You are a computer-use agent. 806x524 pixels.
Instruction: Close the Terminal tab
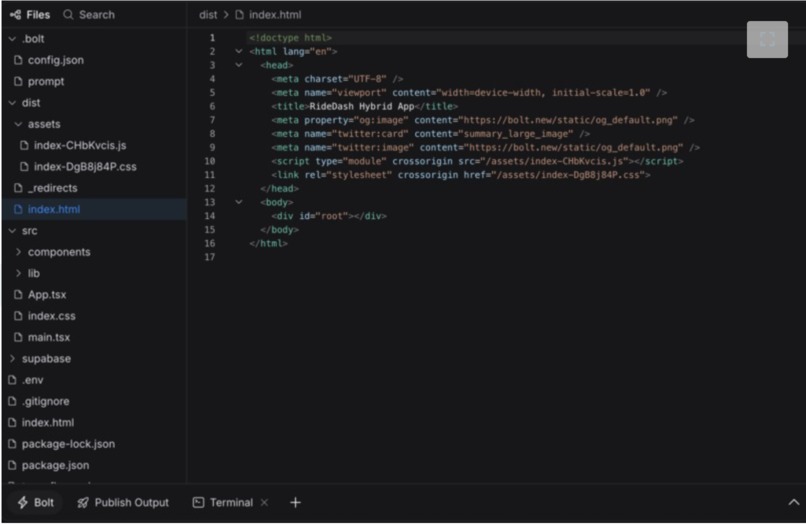tap(264, 503)
